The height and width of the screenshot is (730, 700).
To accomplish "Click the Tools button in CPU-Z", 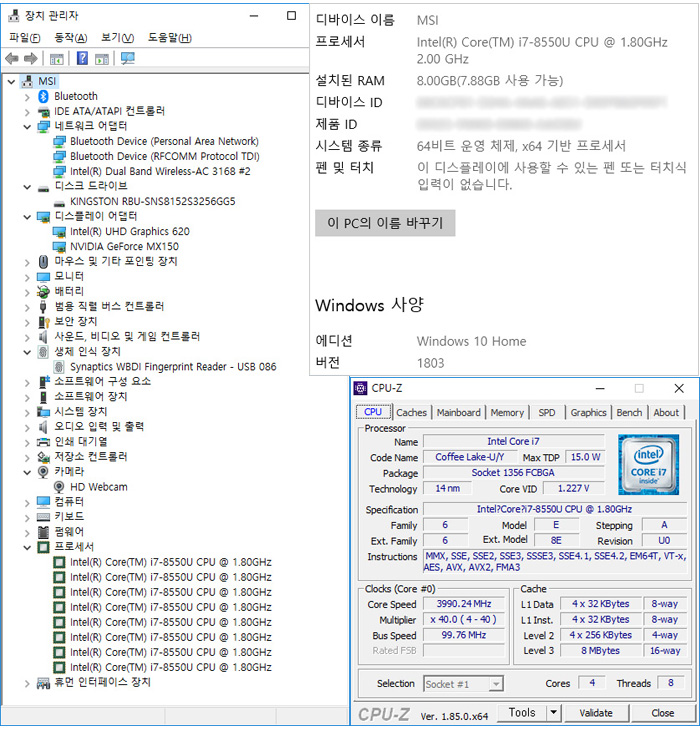I will (522, 712).
